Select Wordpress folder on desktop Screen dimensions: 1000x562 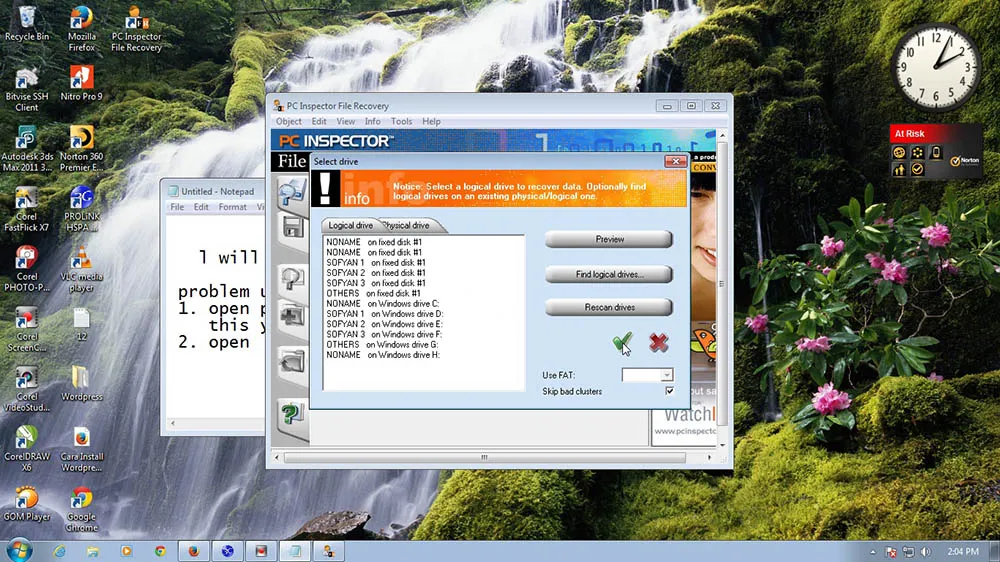pos(81,383)
